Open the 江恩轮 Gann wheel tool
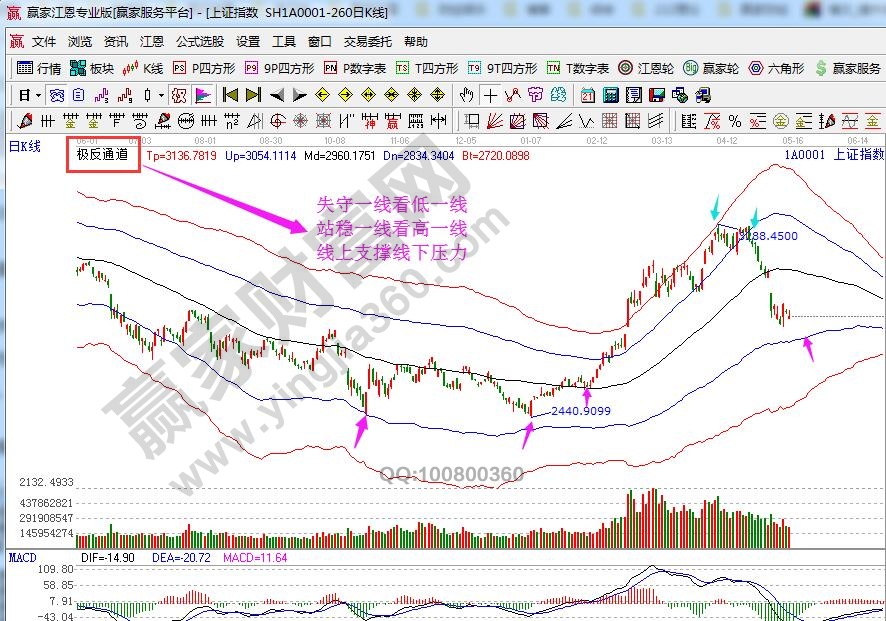 [x=650, y=69]
